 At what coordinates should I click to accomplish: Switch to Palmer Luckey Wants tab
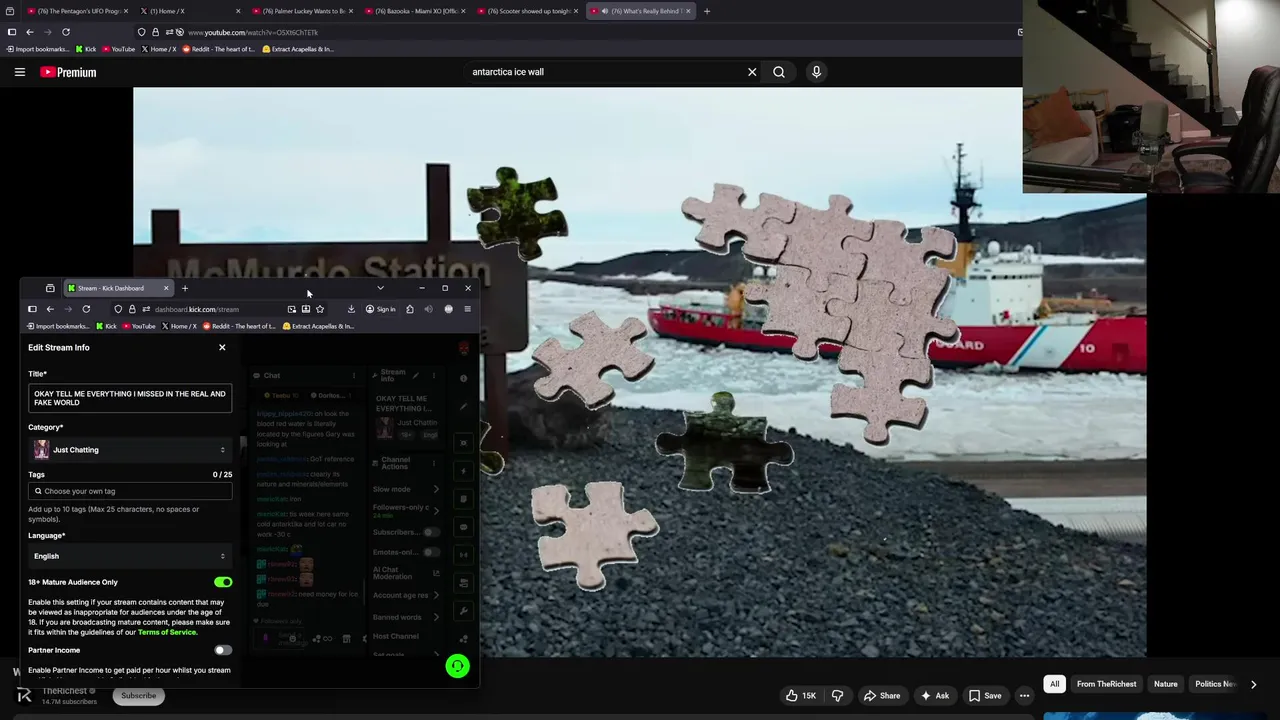click(303, 11)
